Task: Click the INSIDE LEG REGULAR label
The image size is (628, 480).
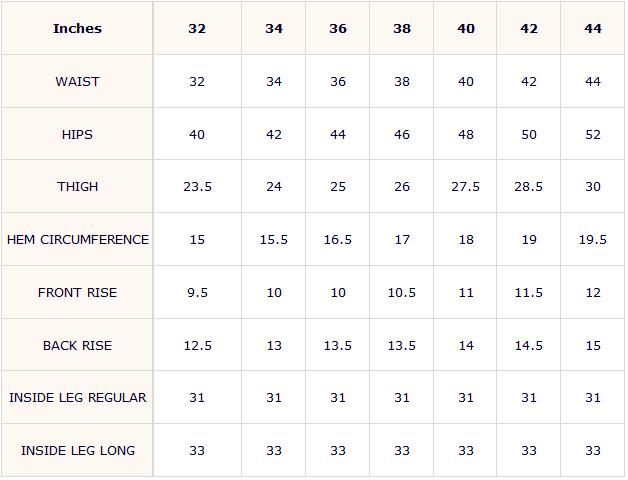Action: click(78, 397)
